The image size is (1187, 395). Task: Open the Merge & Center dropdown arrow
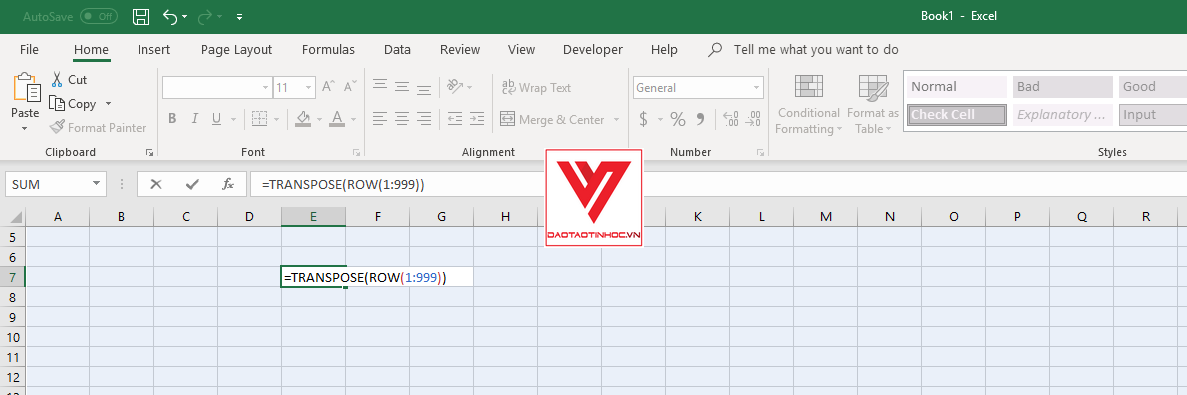(616, 120)
